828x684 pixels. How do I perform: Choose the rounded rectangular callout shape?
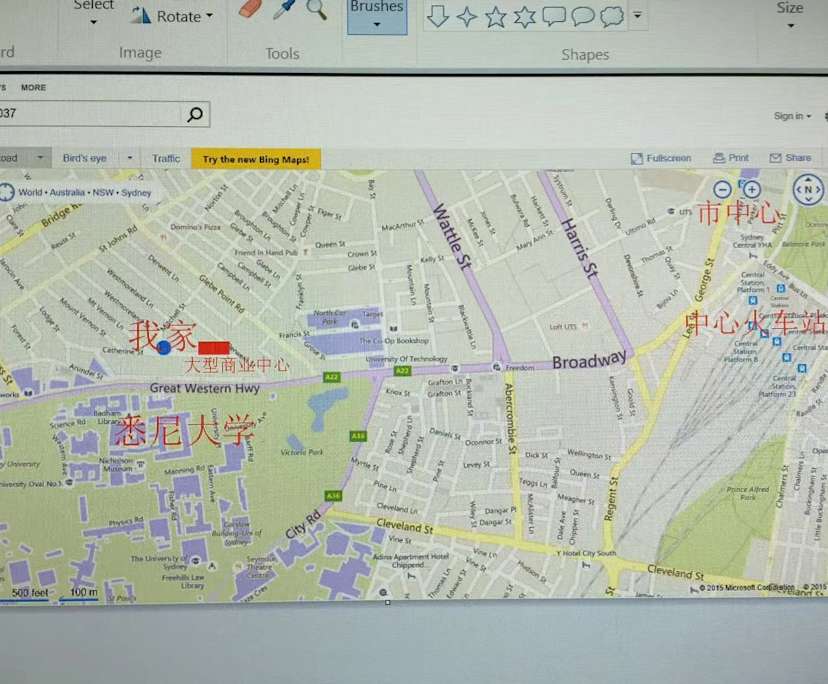coord(554,16)
